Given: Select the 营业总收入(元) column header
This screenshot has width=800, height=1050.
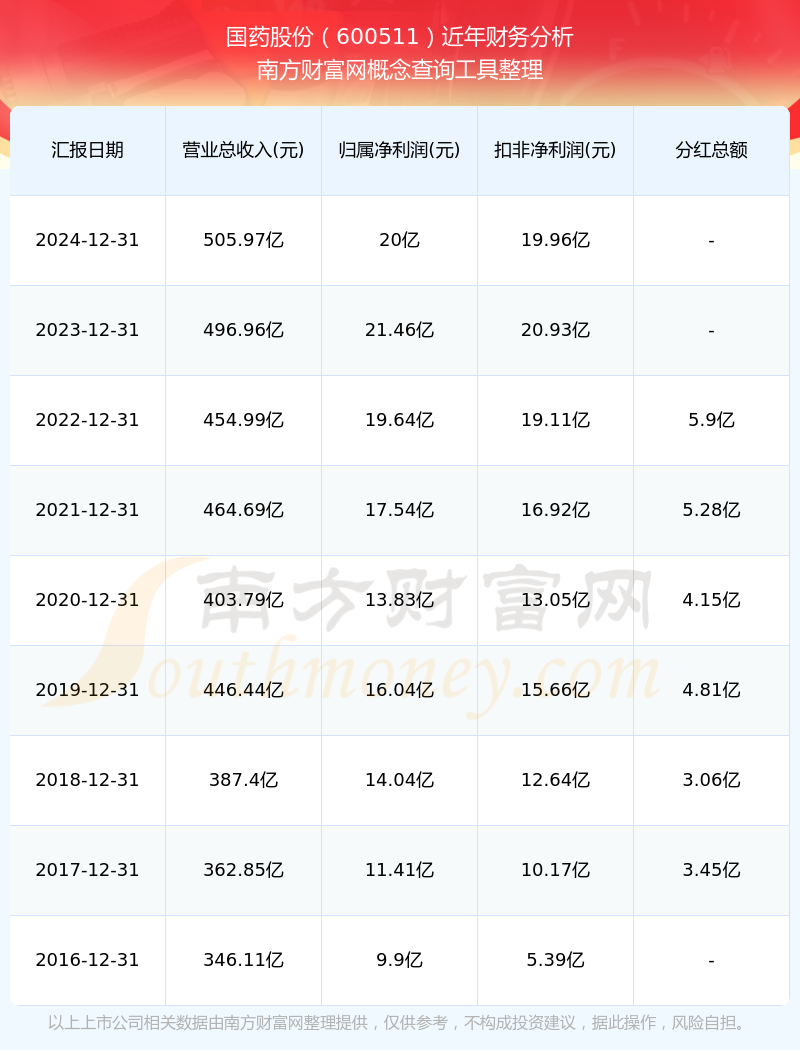Looking at the screenshot, I should pos(244,150).
